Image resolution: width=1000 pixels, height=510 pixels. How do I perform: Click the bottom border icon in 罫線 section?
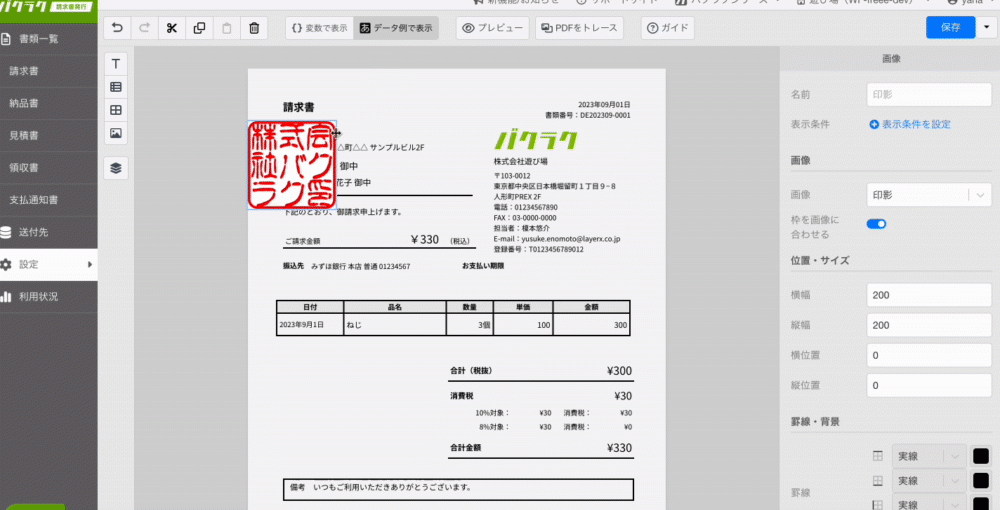[x=878, y=481]
